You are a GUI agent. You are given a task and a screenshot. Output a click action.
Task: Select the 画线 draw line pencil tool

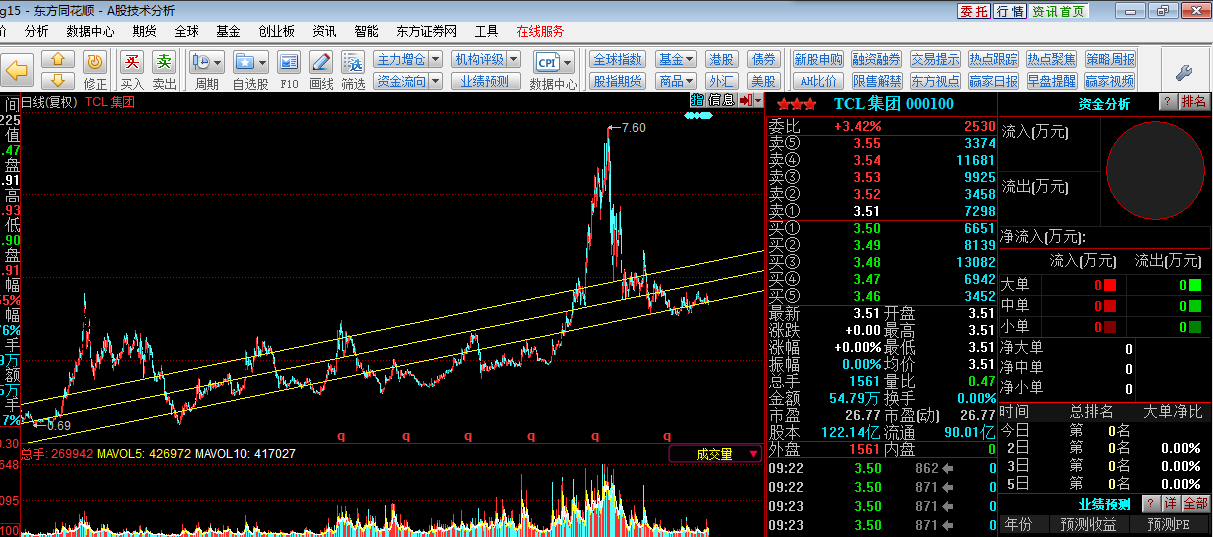coord(321,62)
